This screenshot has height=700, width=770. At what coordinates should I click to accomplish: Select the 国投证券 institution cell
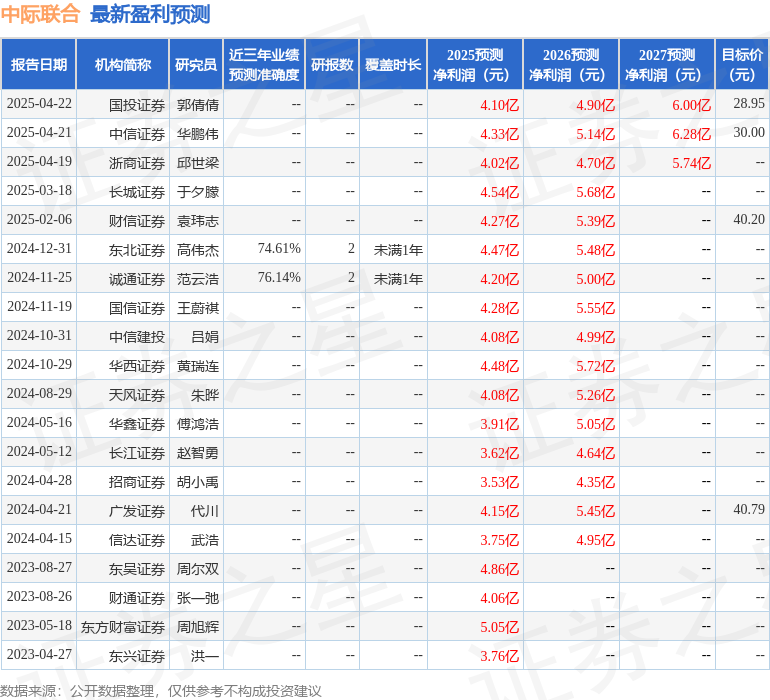(x=137, y=105)
